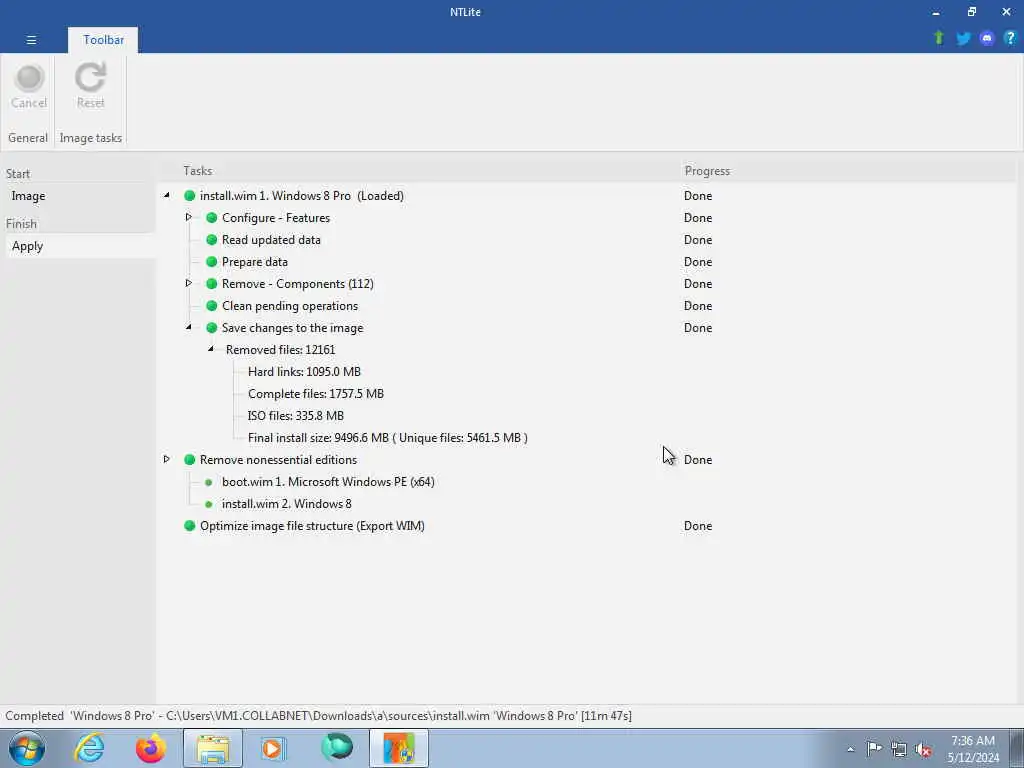Viewport: 1024px width, 768px height.
Task: Launch Firefox from the taskbar
Action: tap(150, 748)
